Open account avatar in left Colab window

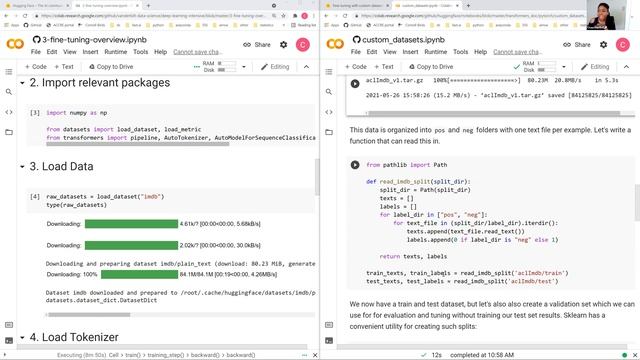pyautogui.click(x=303, y=44)
